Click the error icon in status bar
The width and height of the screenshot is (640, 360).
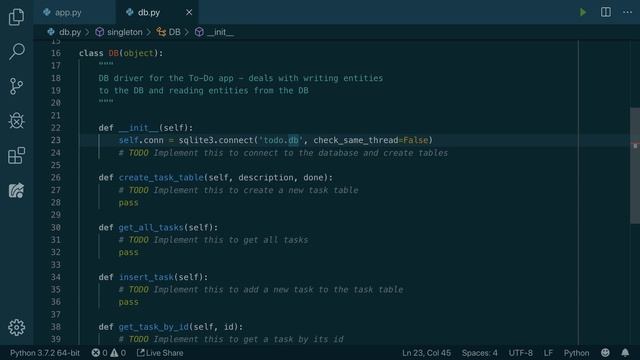[x=96, y=353]
